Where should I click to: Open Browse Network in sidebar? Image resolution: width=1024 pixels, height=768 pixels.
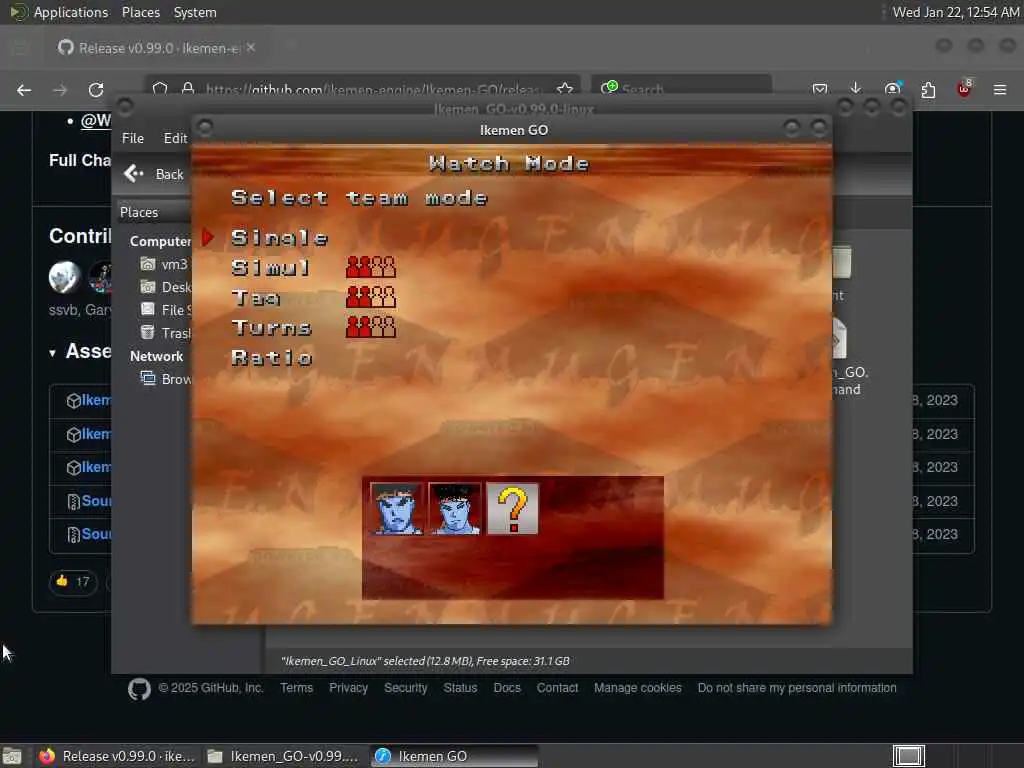click(x=165, y=379)
